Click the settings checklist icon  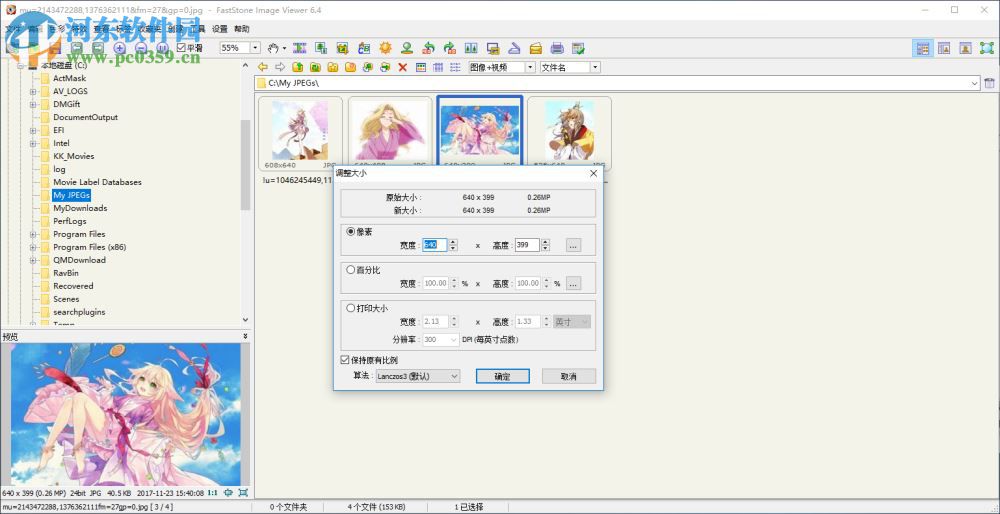click(x=578, y=48)
